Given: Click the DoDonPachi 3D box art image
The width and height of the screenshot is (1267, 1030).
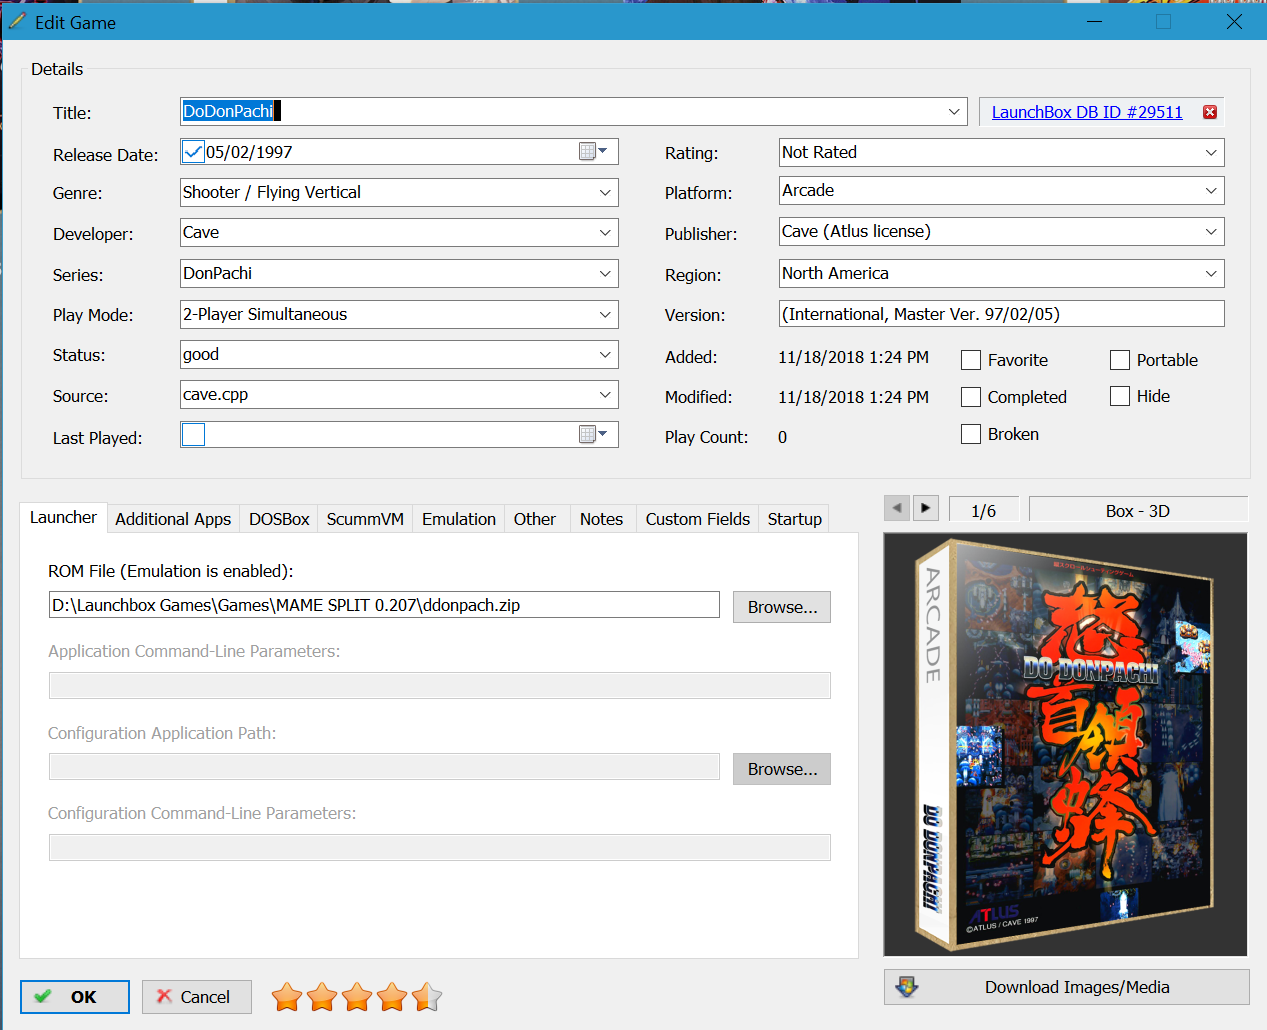Looking at the screenshot, I should [x=1066, y=744].
